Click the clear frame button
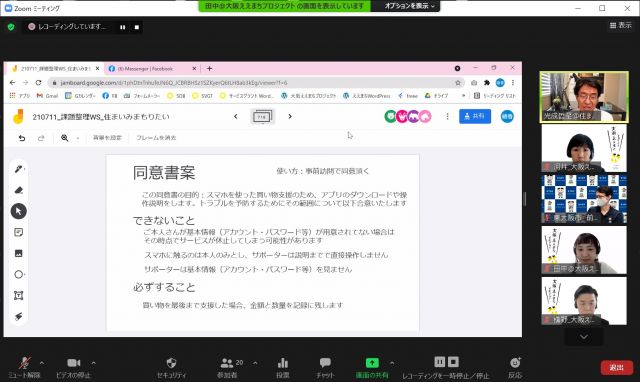 (x=156, y=138)
